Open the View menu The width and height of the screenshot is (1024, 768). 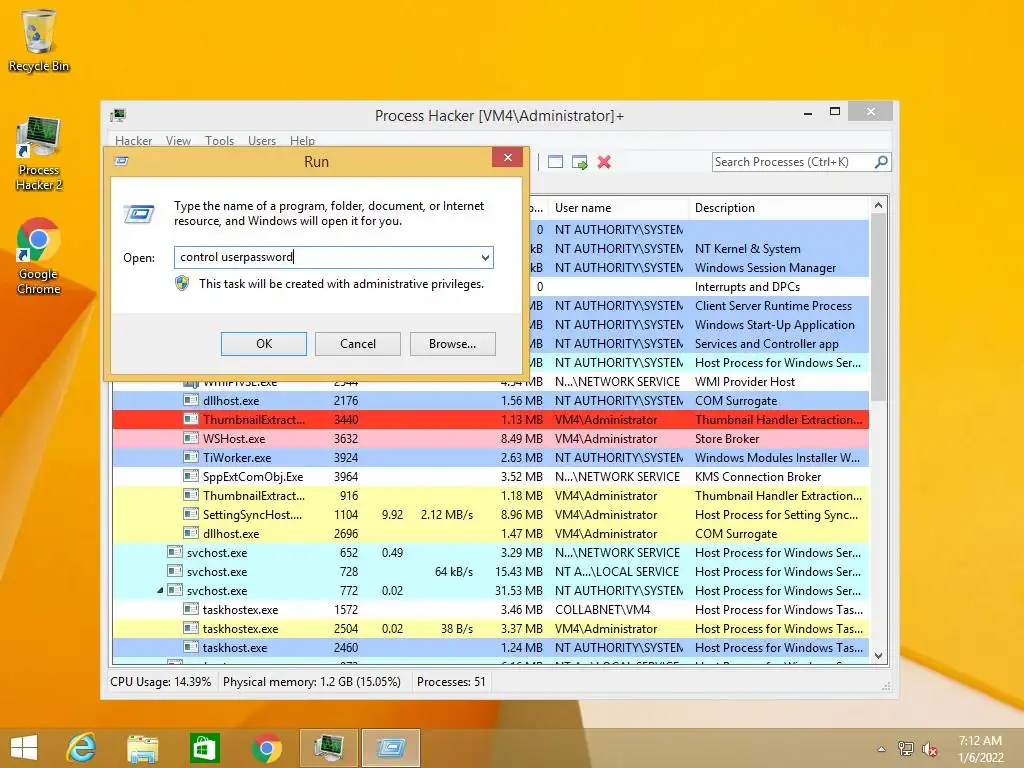(x=178, y=140)
